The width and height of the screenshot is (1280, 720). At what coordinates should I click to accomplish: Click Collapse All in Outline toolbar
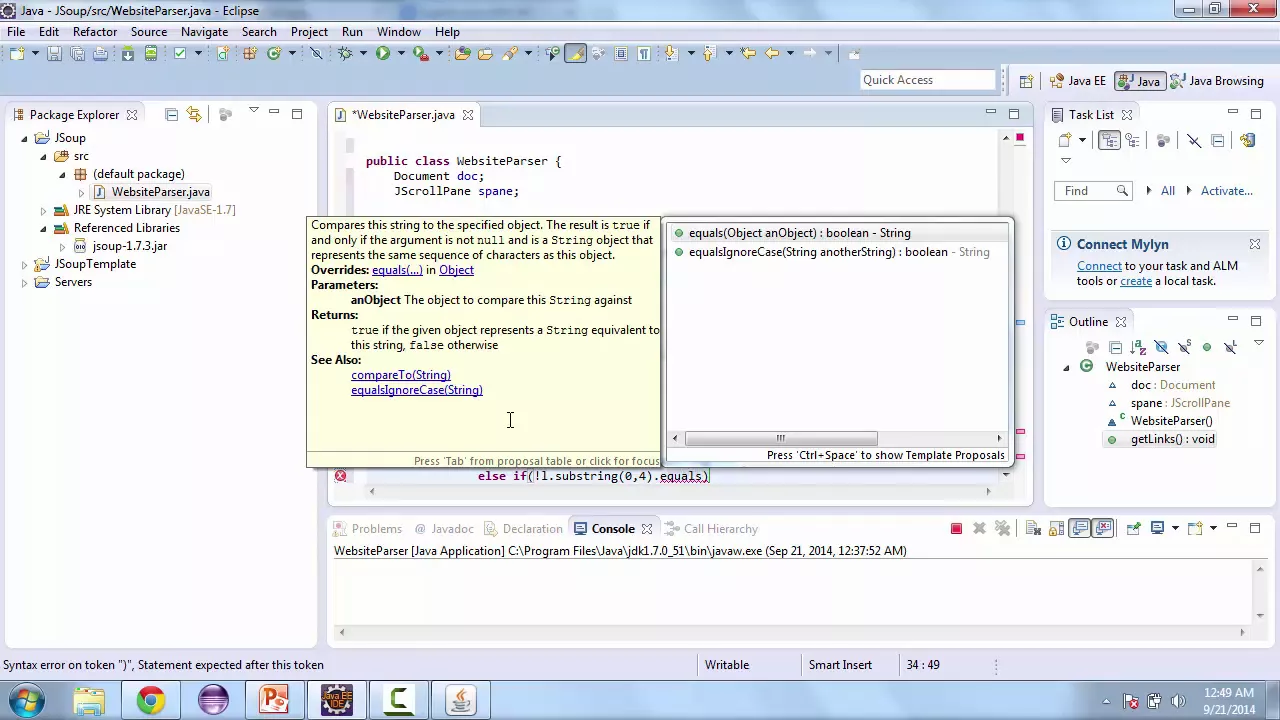(1115, 347)
